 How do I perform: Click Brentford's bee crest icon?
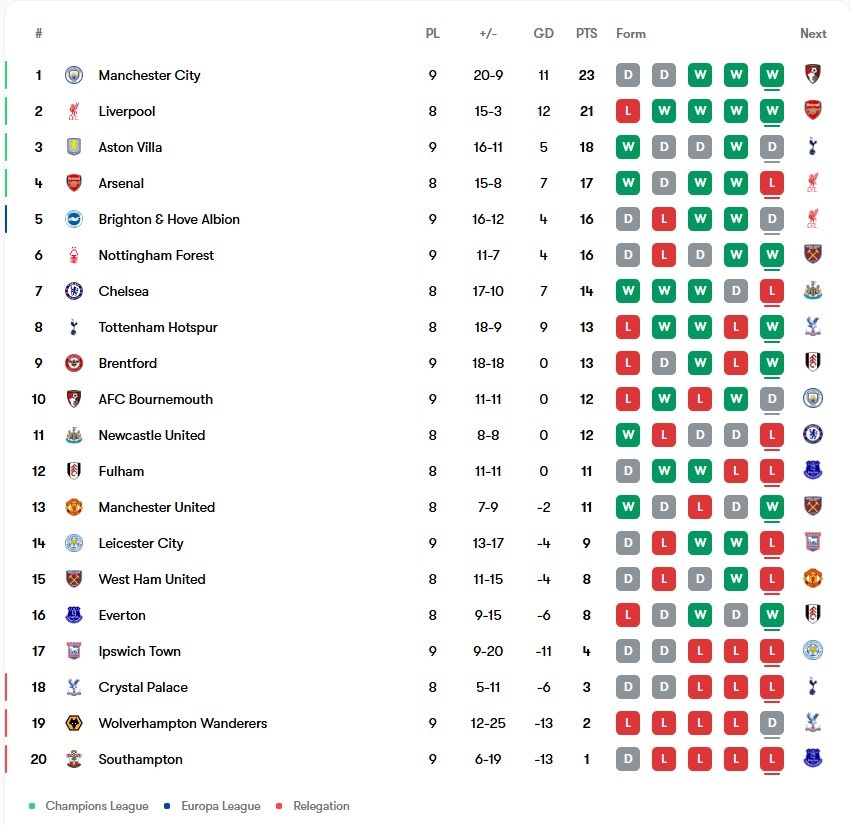74,363
